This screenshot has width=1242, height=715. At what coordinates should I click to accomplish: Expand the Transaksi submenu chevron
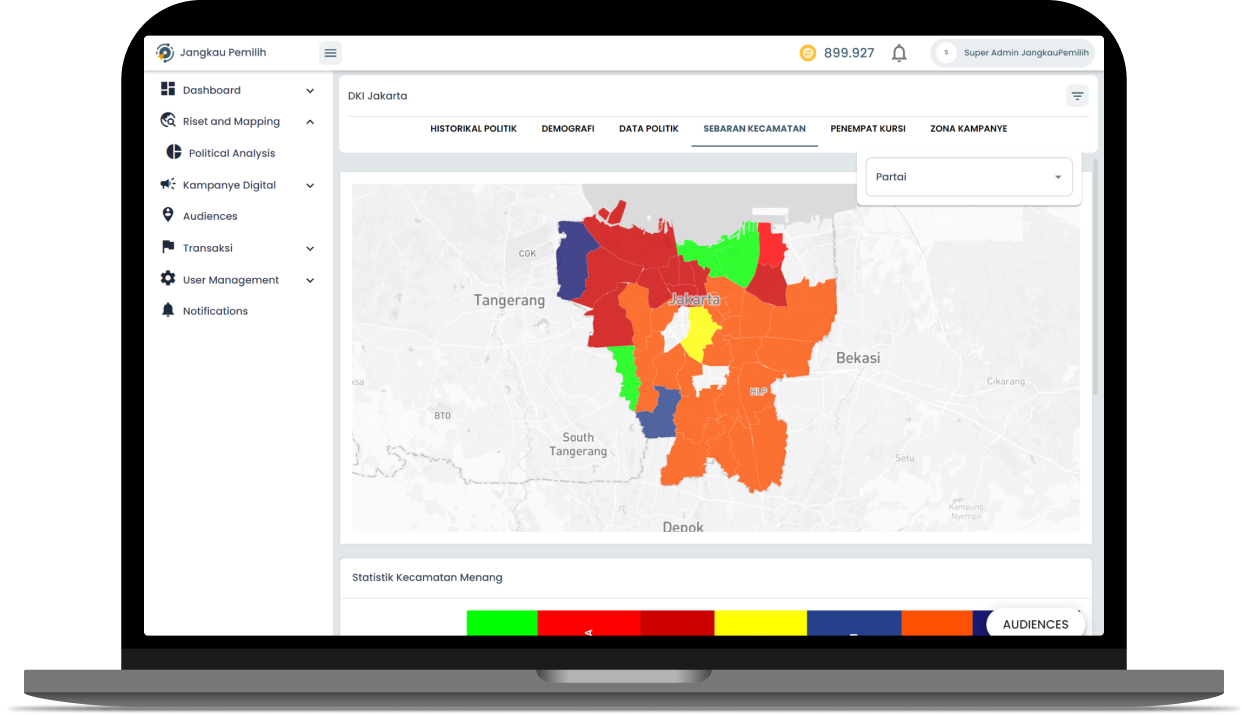[310, 248]
